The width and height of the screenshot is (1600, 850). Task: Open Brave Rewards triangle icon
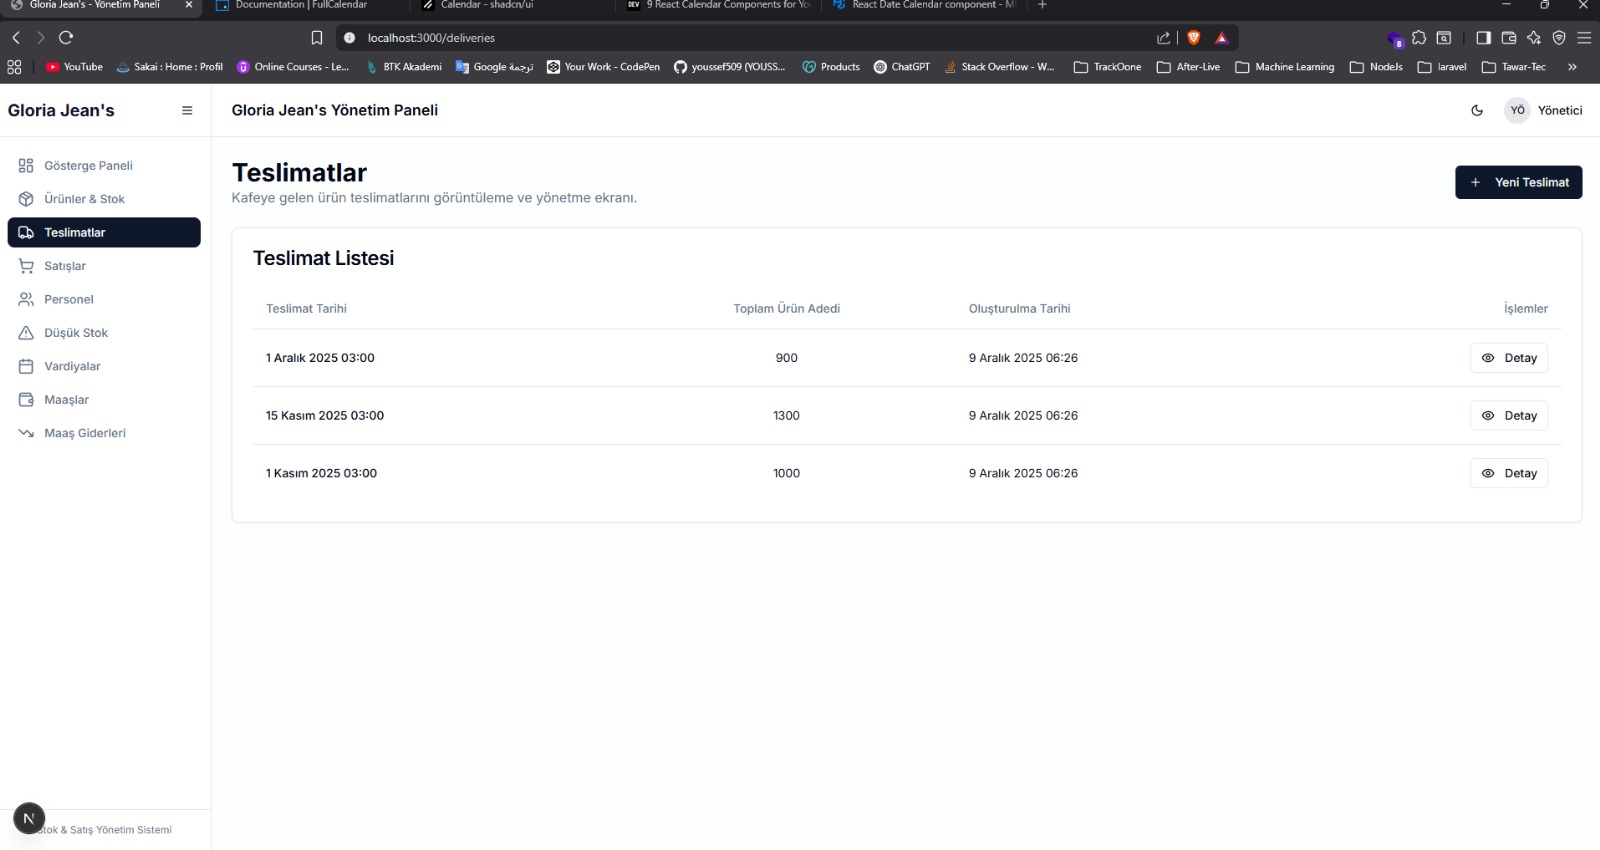click(1222, 38)
